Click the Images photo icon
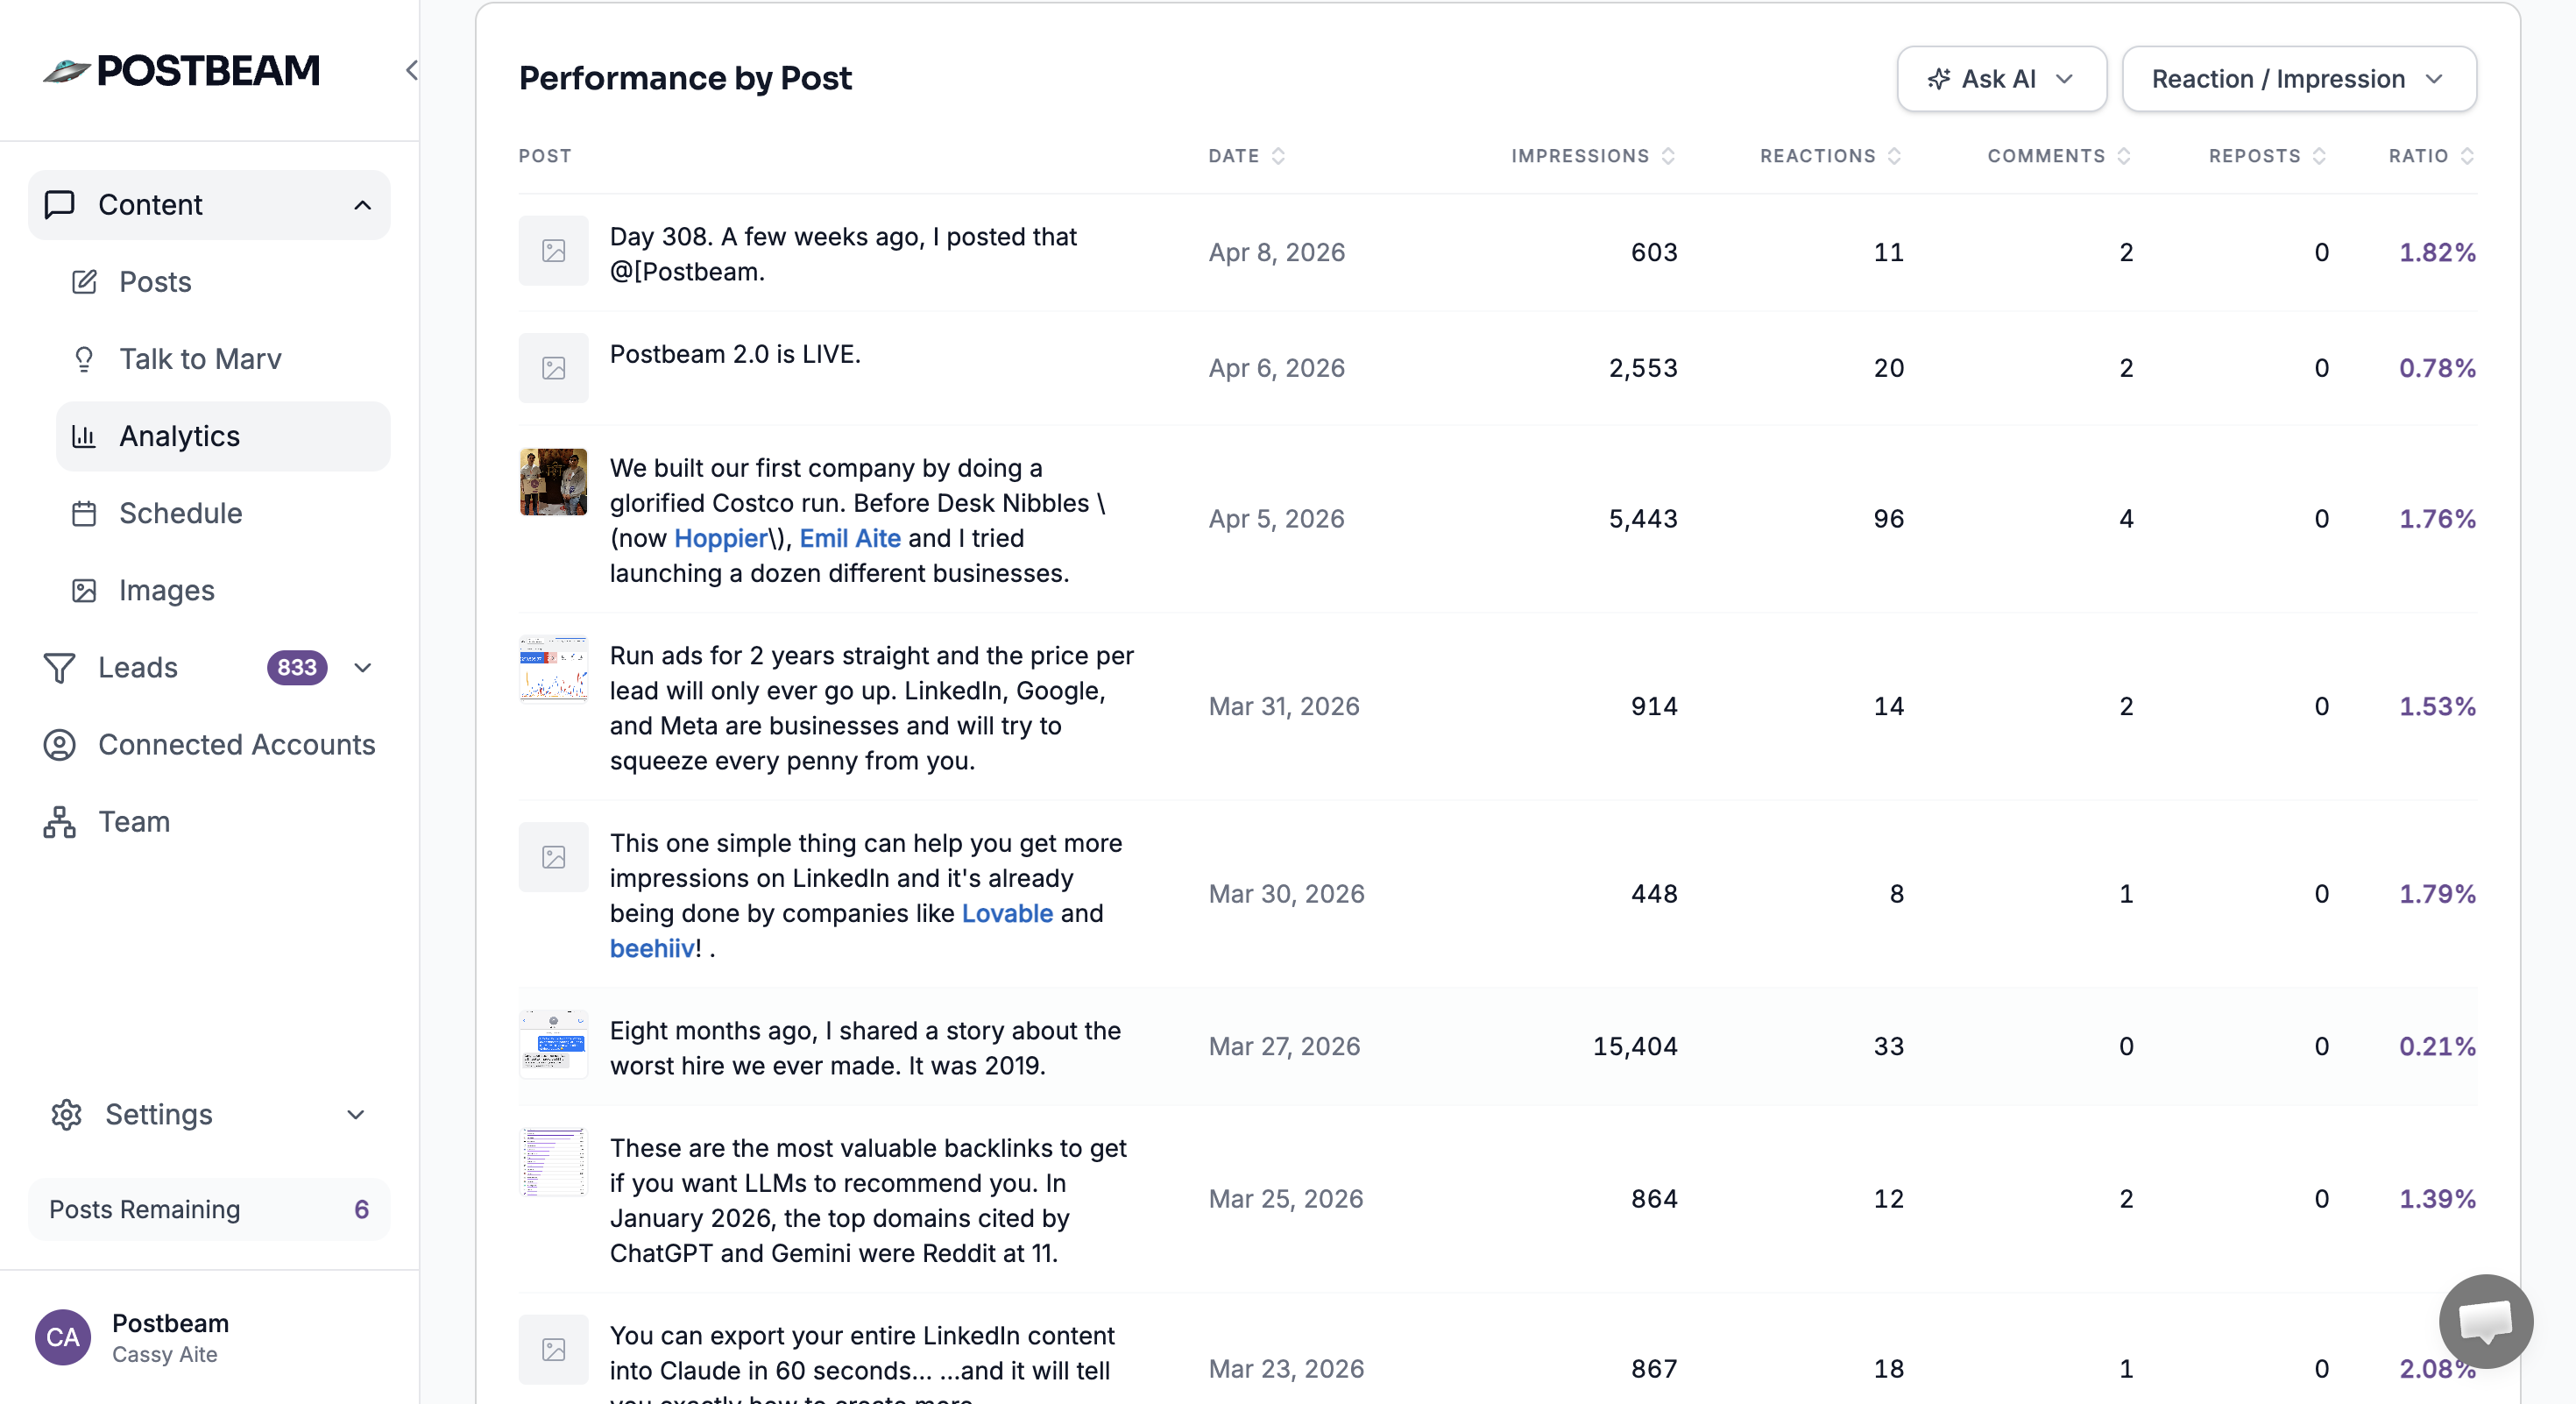This screenshot has height=1404, width=2576. pos(85,590)
